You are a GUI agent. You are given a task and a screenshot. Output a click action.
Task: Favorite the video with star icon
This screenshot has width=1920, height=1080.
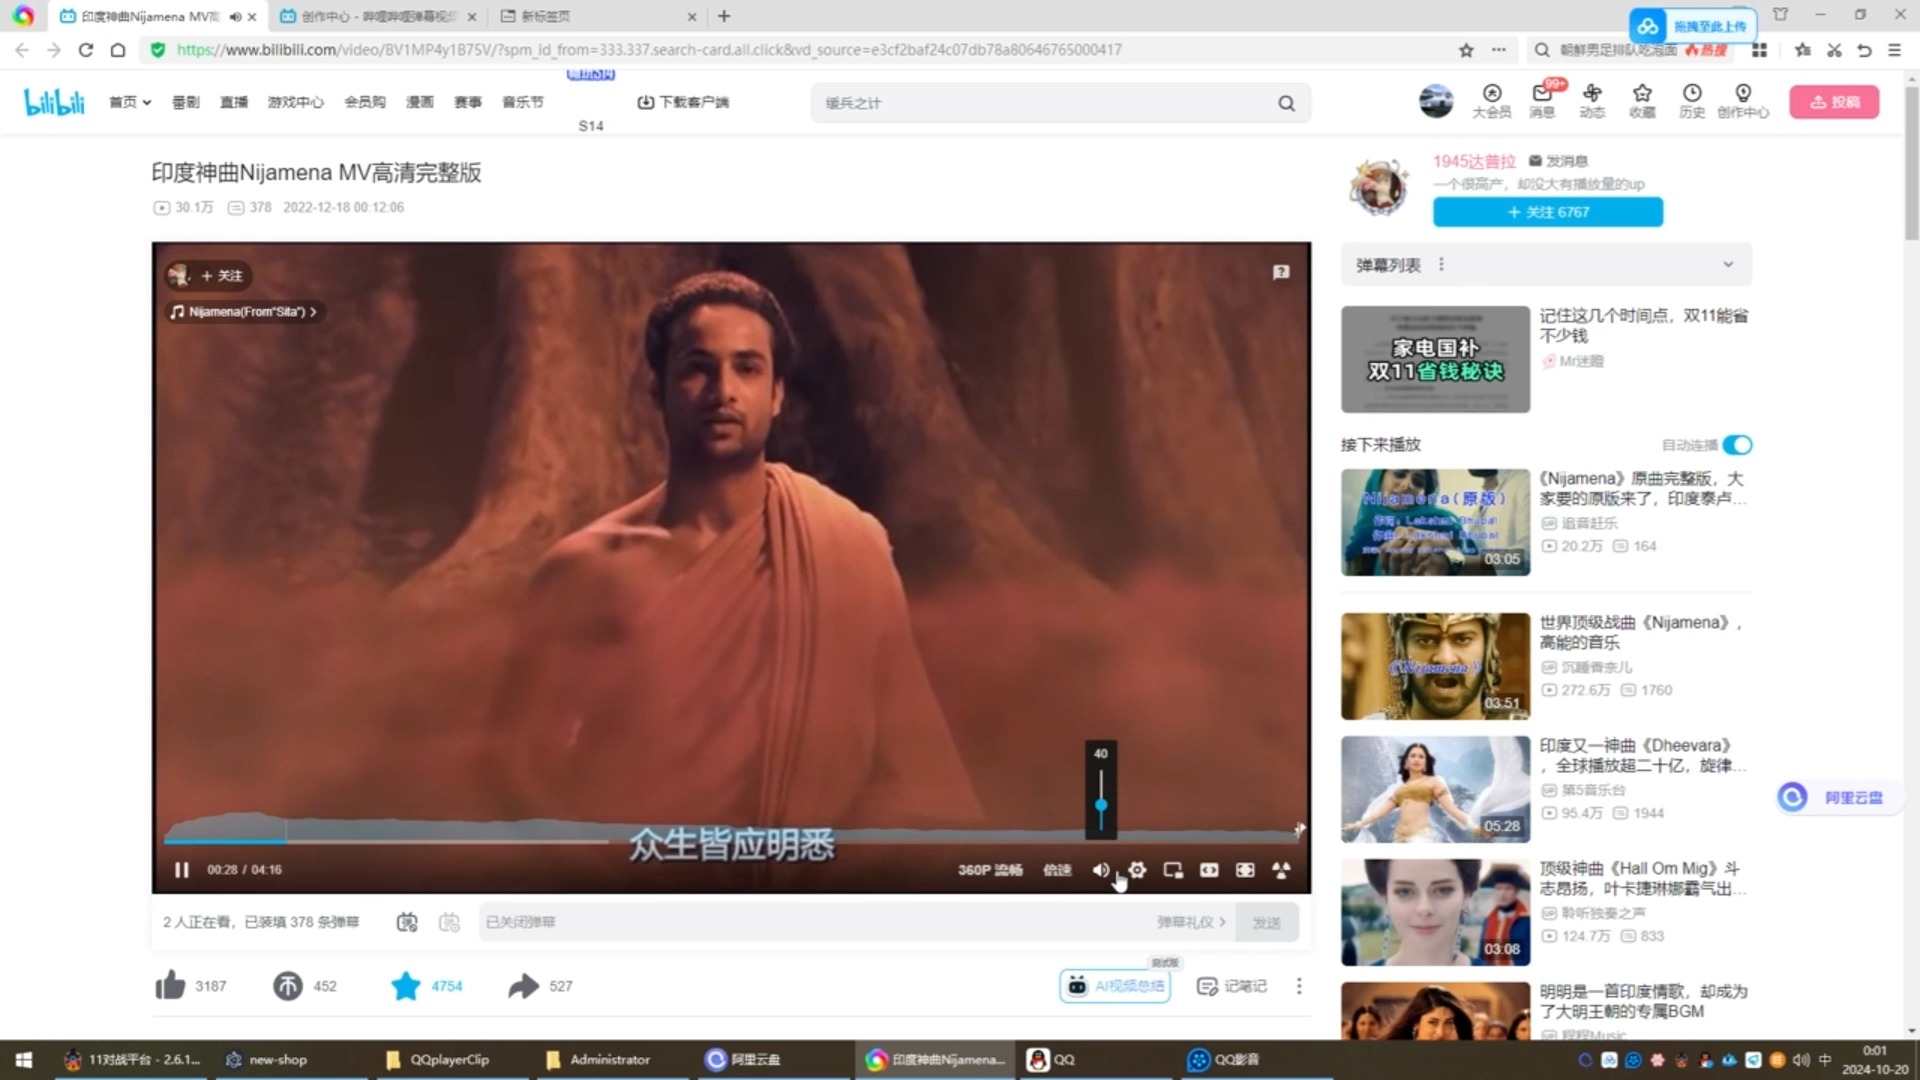(406, 986)
